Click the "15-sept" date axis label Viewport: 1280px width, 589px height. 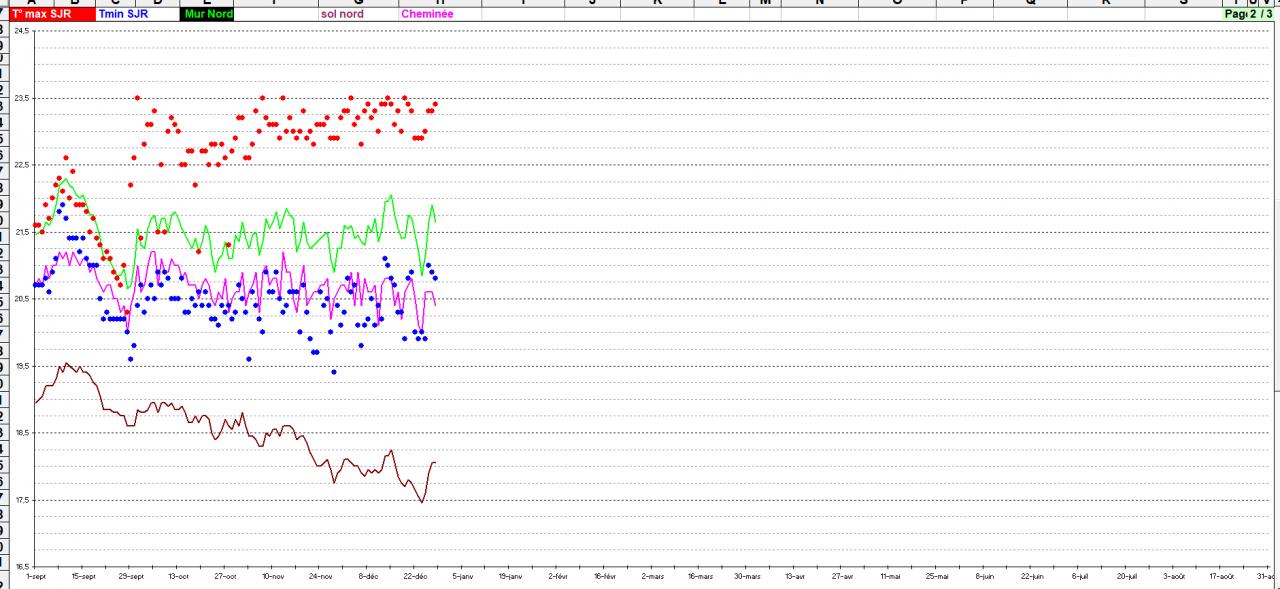tap(83, 577)
